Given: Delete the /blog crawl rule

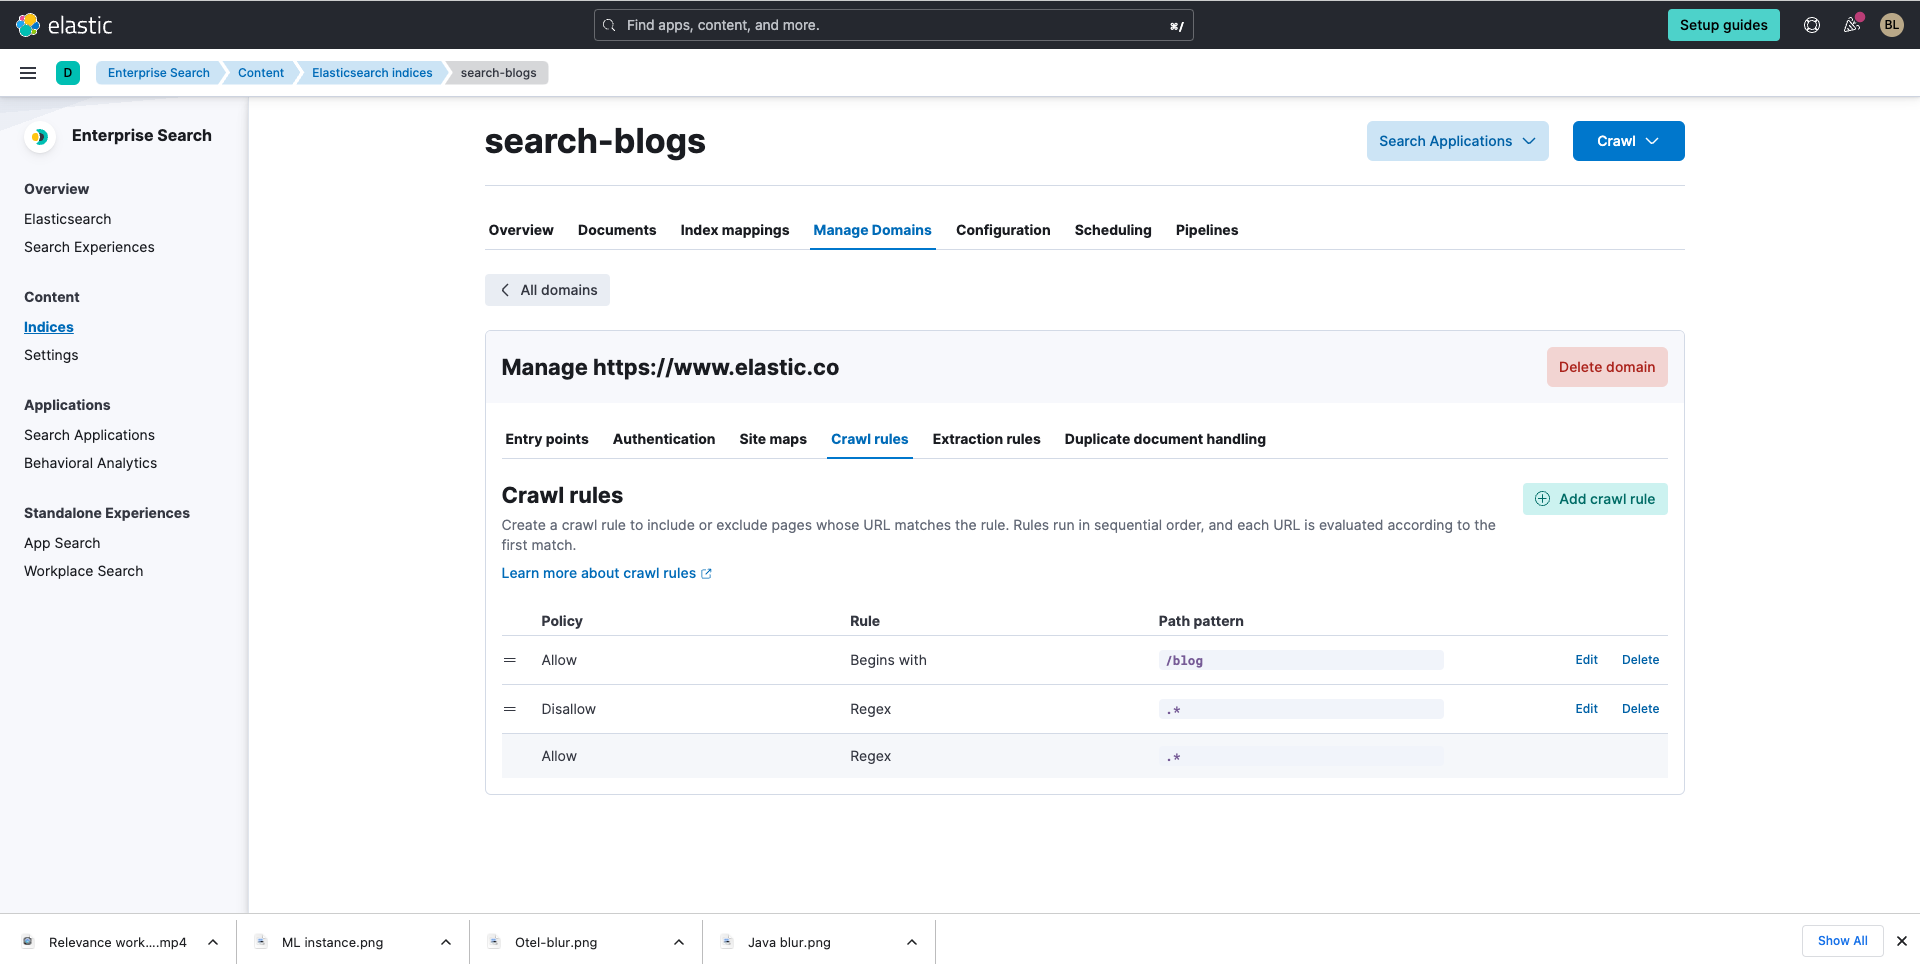Looking at the screenshot, I should coord(1640,660).
